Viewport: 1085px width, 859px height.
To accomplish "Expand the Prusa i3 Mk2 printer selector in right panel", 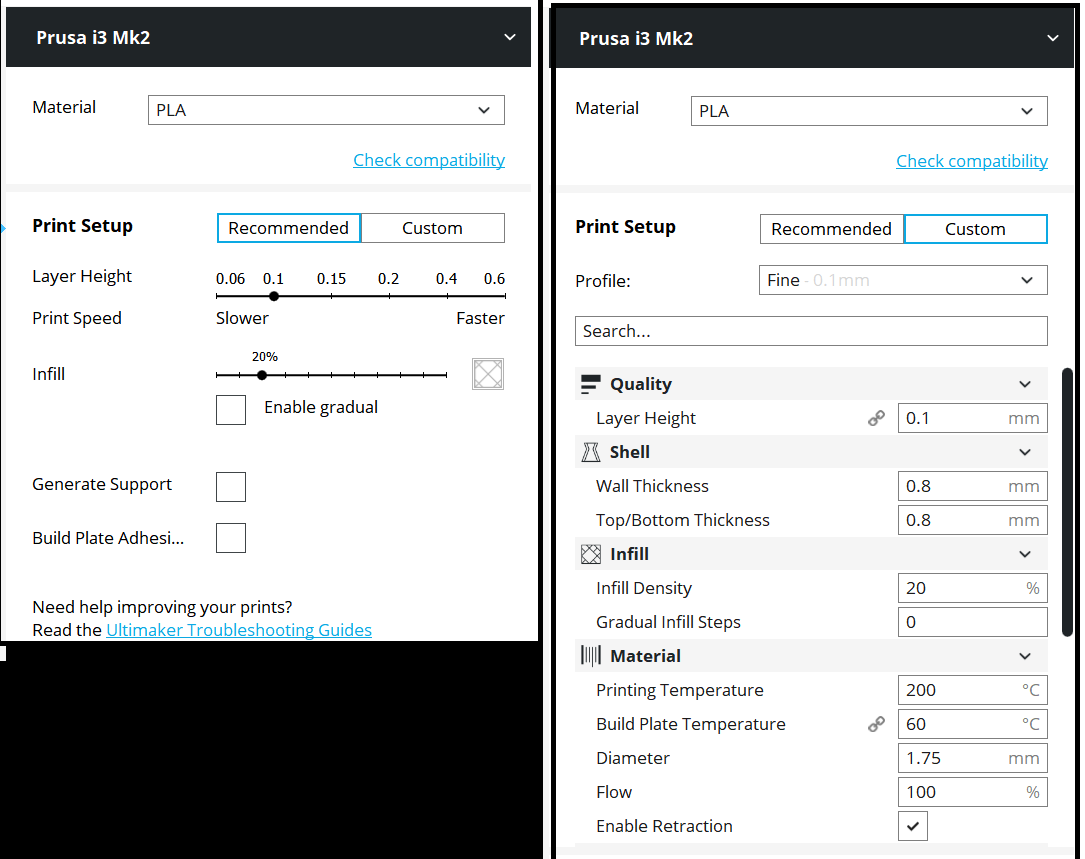I will pyautogui.click(x=815, y=38).
